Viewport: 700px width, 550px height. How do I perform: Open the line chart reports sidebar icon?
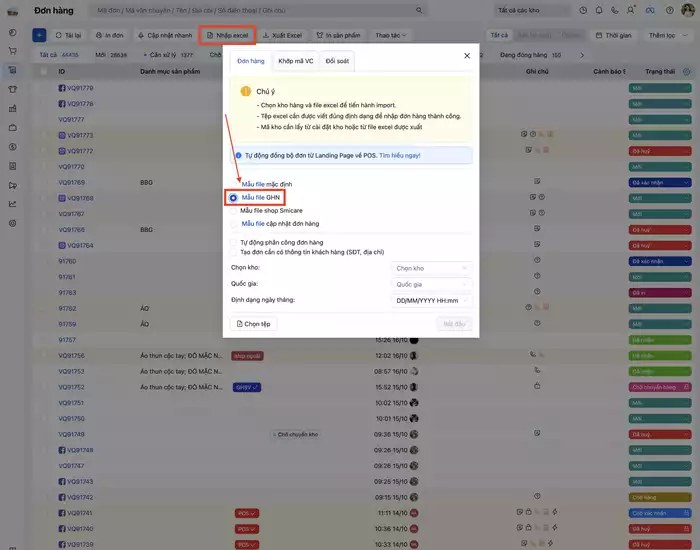(x=12, y=203)
